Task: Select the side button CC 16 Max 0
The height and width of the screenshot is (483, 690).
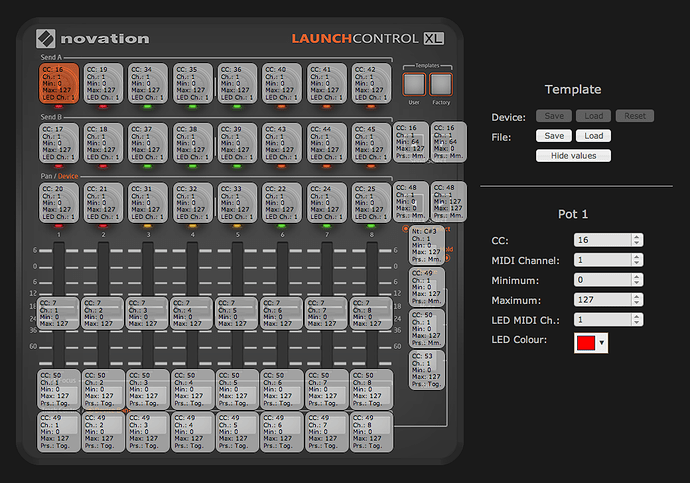Action: [x=448, y=142]
